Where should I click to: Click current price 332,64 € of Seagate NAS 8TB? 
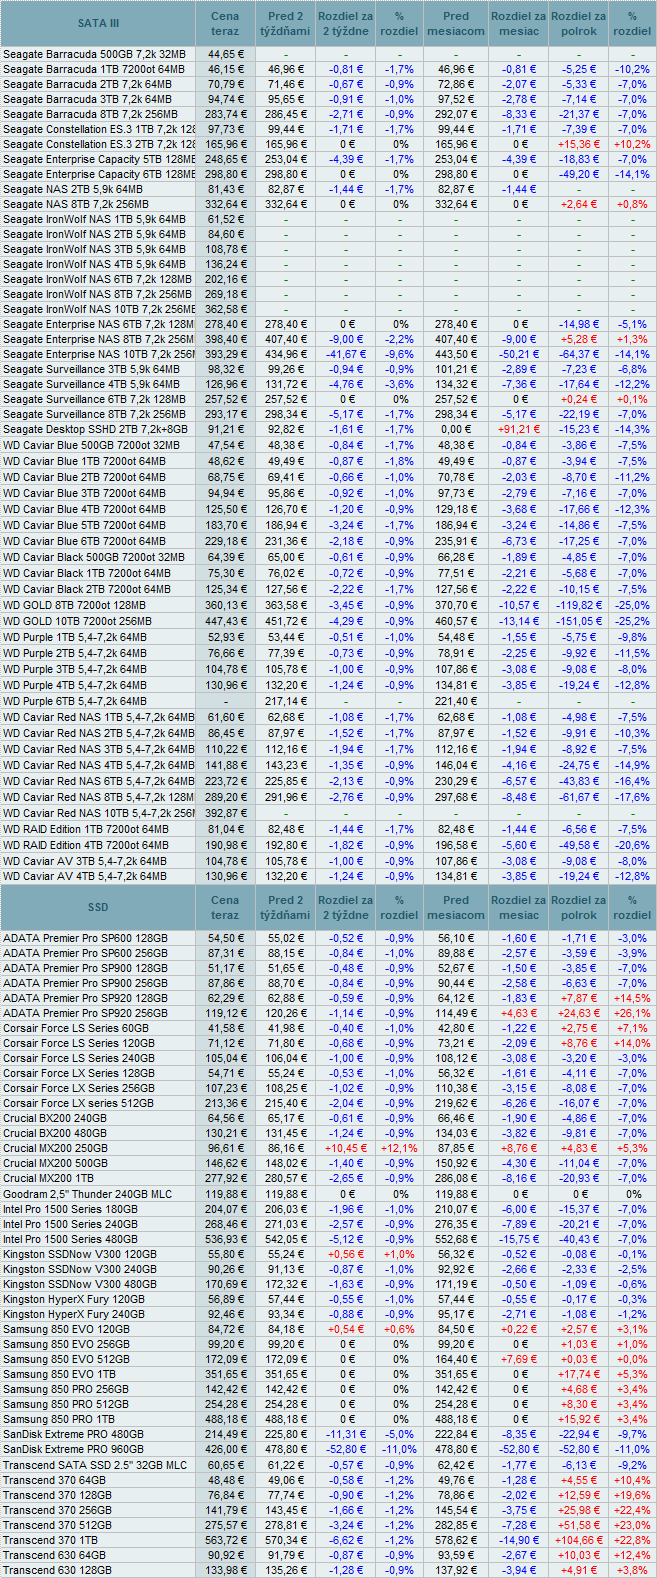pos(225,204)
